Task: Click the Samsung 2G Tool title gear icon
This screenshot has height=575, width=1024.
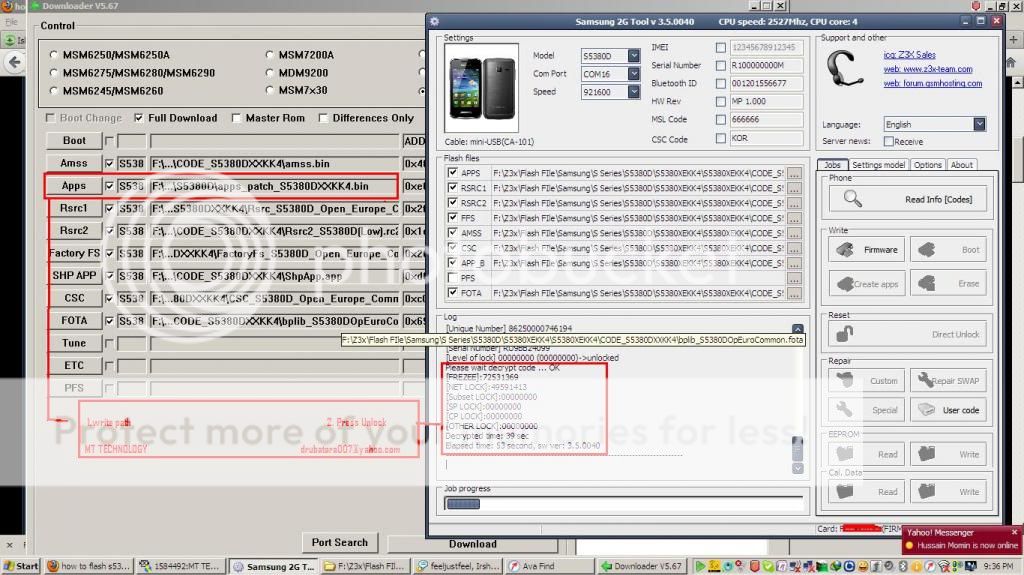Action: click(435, 22)
